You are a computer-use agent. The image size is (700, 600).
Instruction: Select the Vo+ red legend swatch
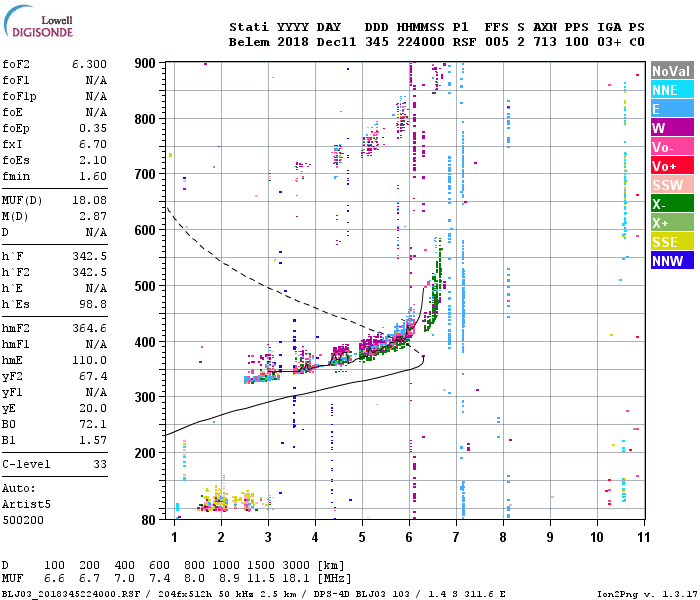coord(672,166)
